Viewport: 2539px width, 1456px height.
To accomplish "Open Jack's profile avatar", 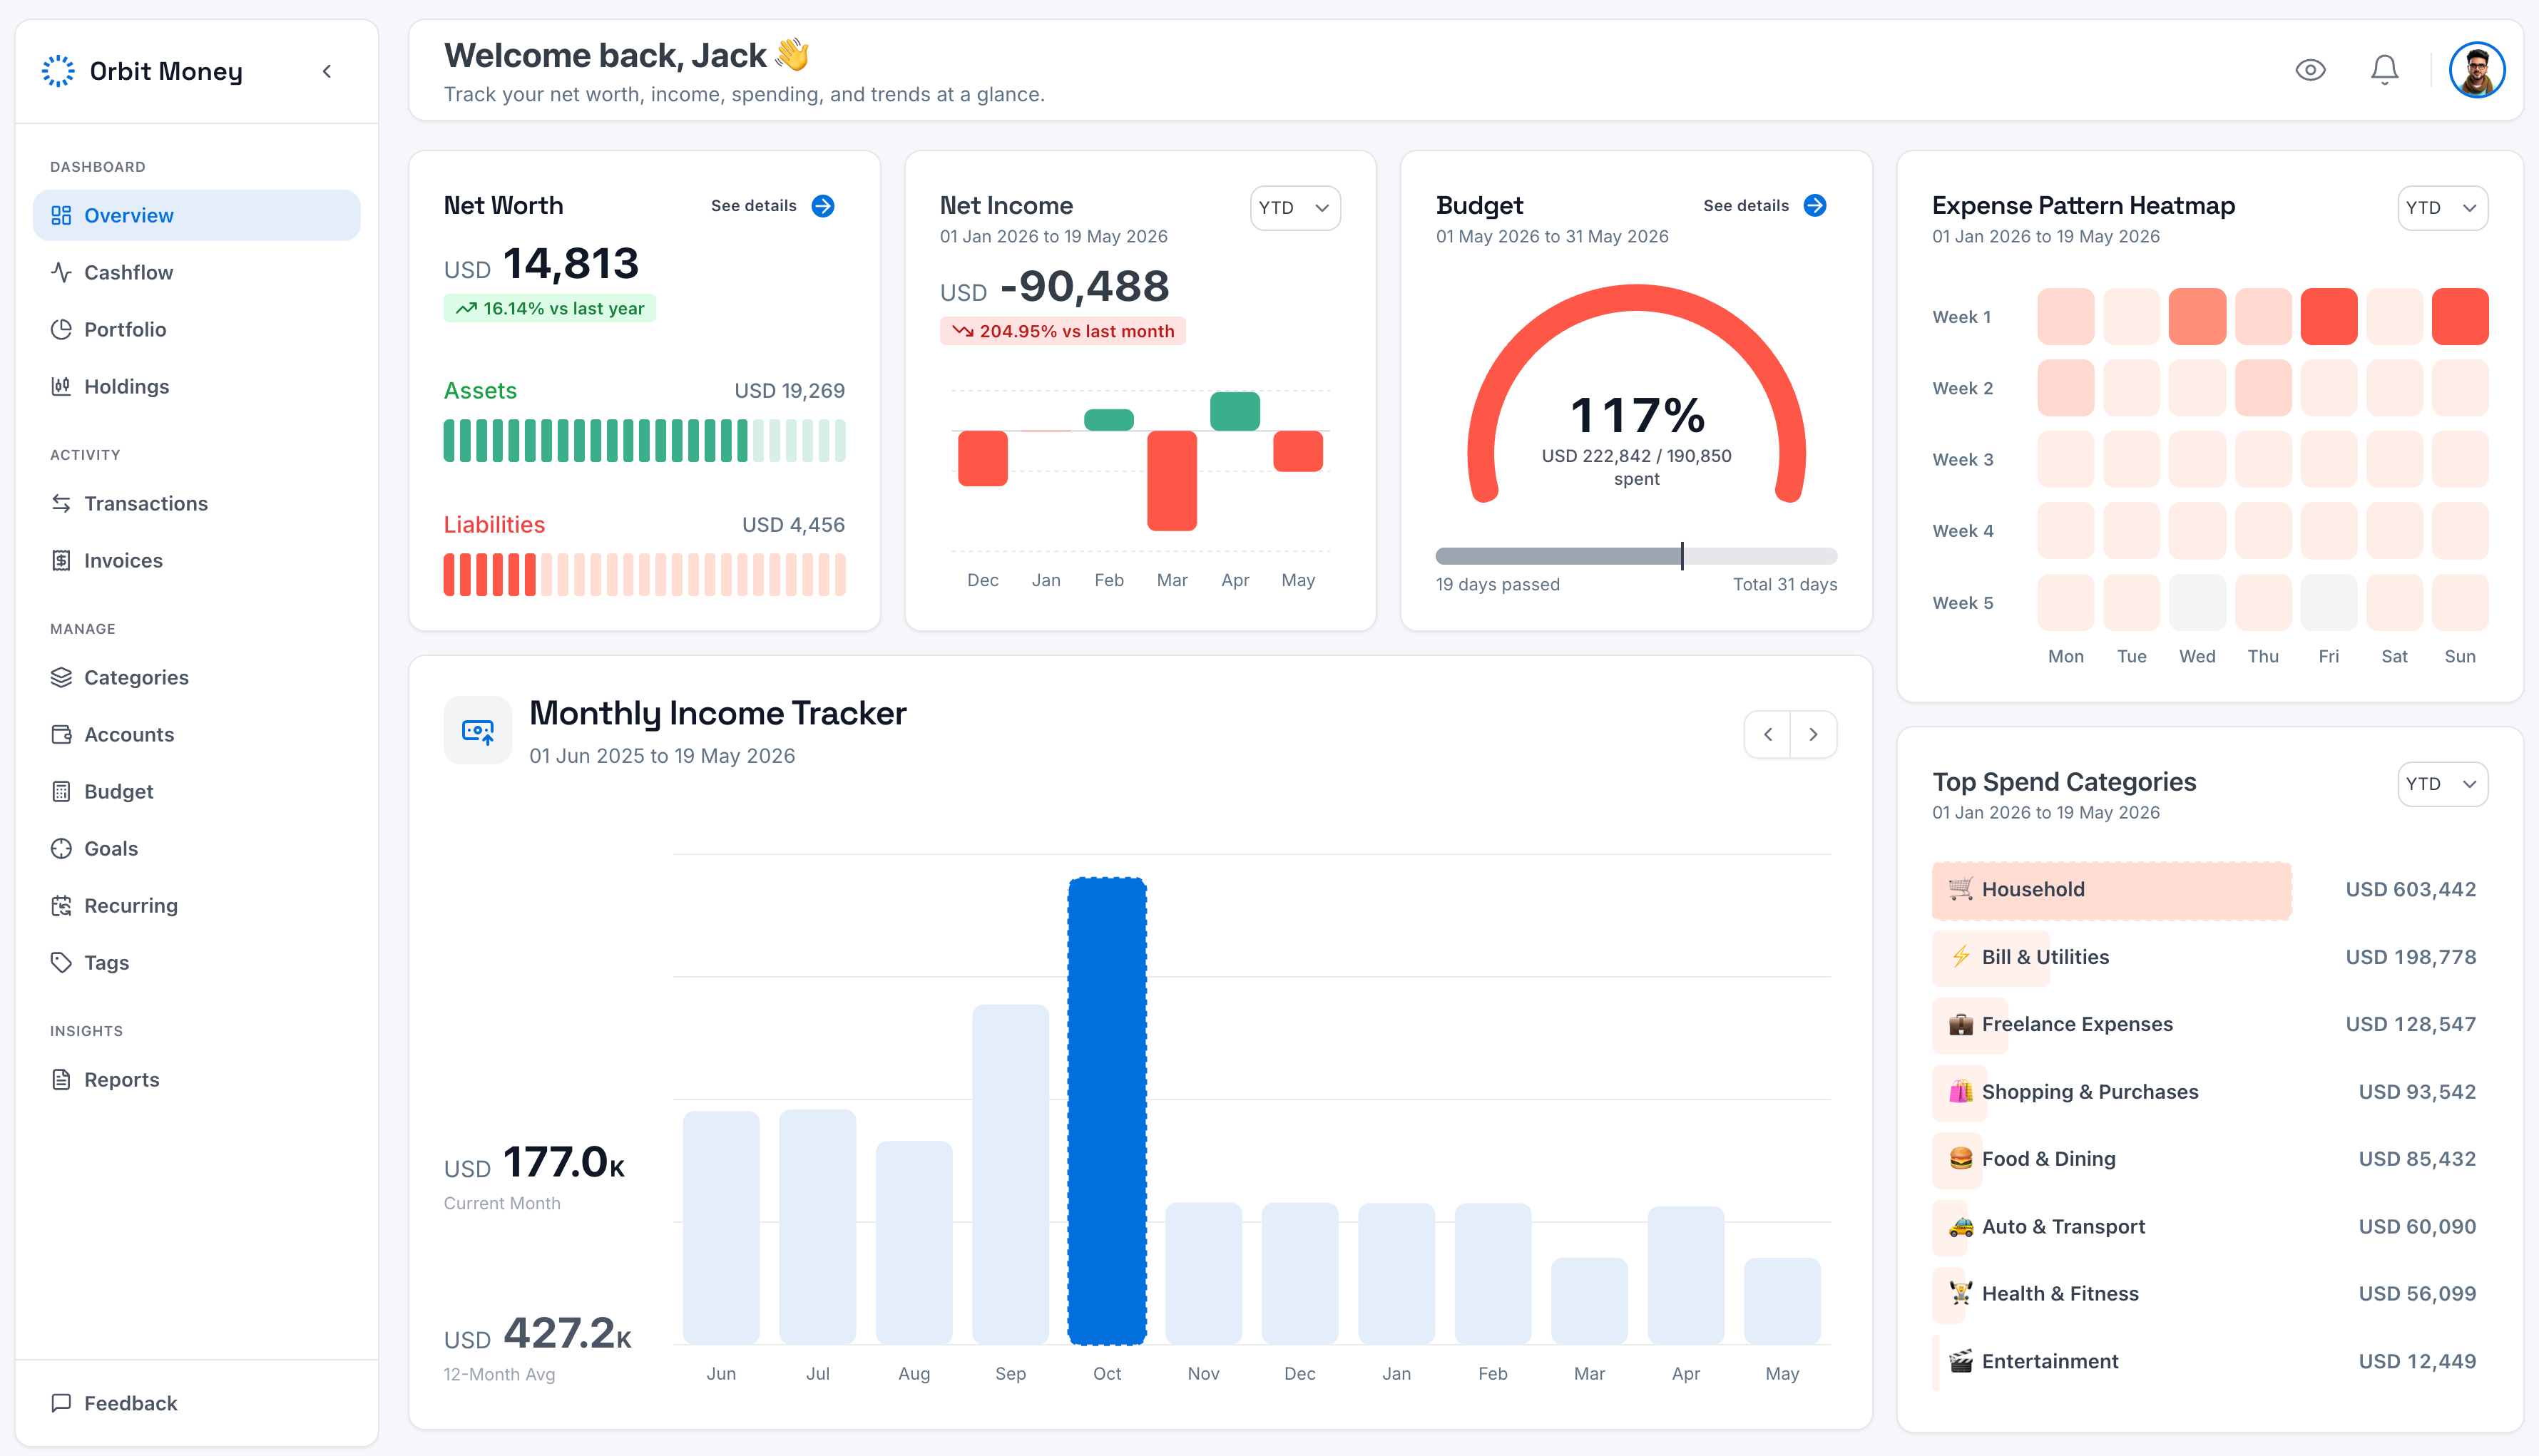I will 2477,70.
